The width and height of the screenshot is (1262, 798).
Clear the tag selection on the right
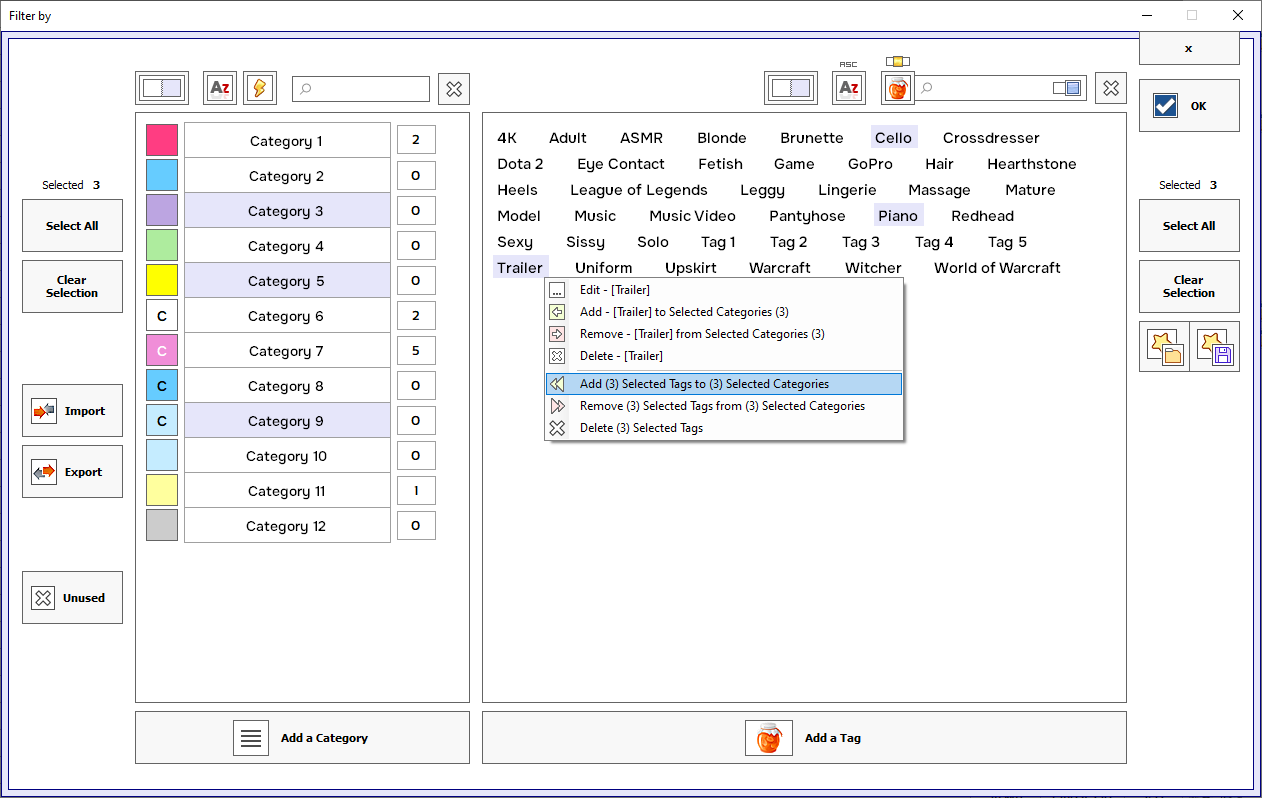1189,287
